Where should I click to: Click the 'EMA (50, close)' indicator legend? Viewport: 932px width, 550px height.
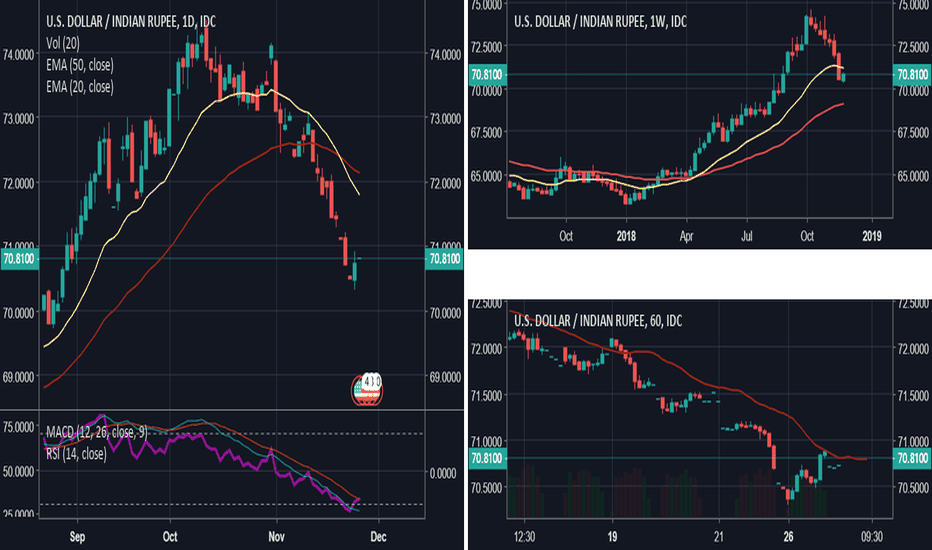point(80,65)
